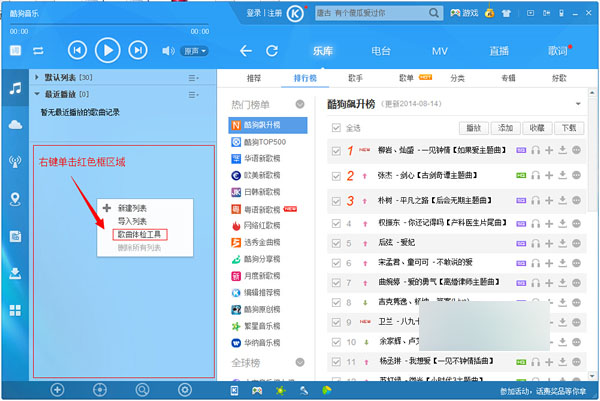This screenshot has height=401, width=600.
Task: Download 后弦 爱妃 with download icon
Action: 562,243
